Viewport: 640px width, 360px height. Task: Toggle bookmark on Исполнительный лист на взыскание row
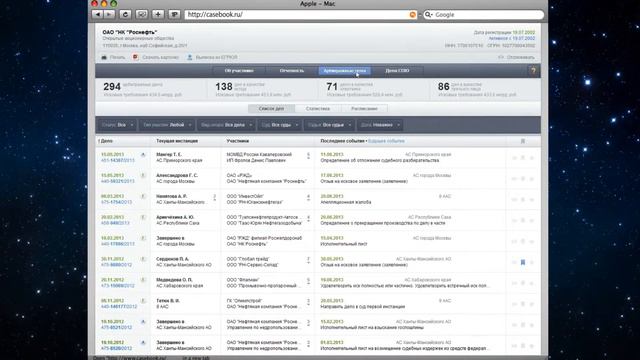point(522,325)
